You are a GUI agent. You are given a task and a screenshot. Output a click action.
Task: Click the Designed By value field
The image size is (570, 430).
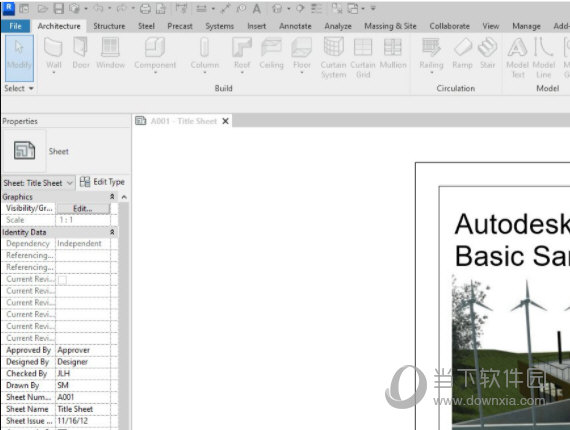[83, 362]
